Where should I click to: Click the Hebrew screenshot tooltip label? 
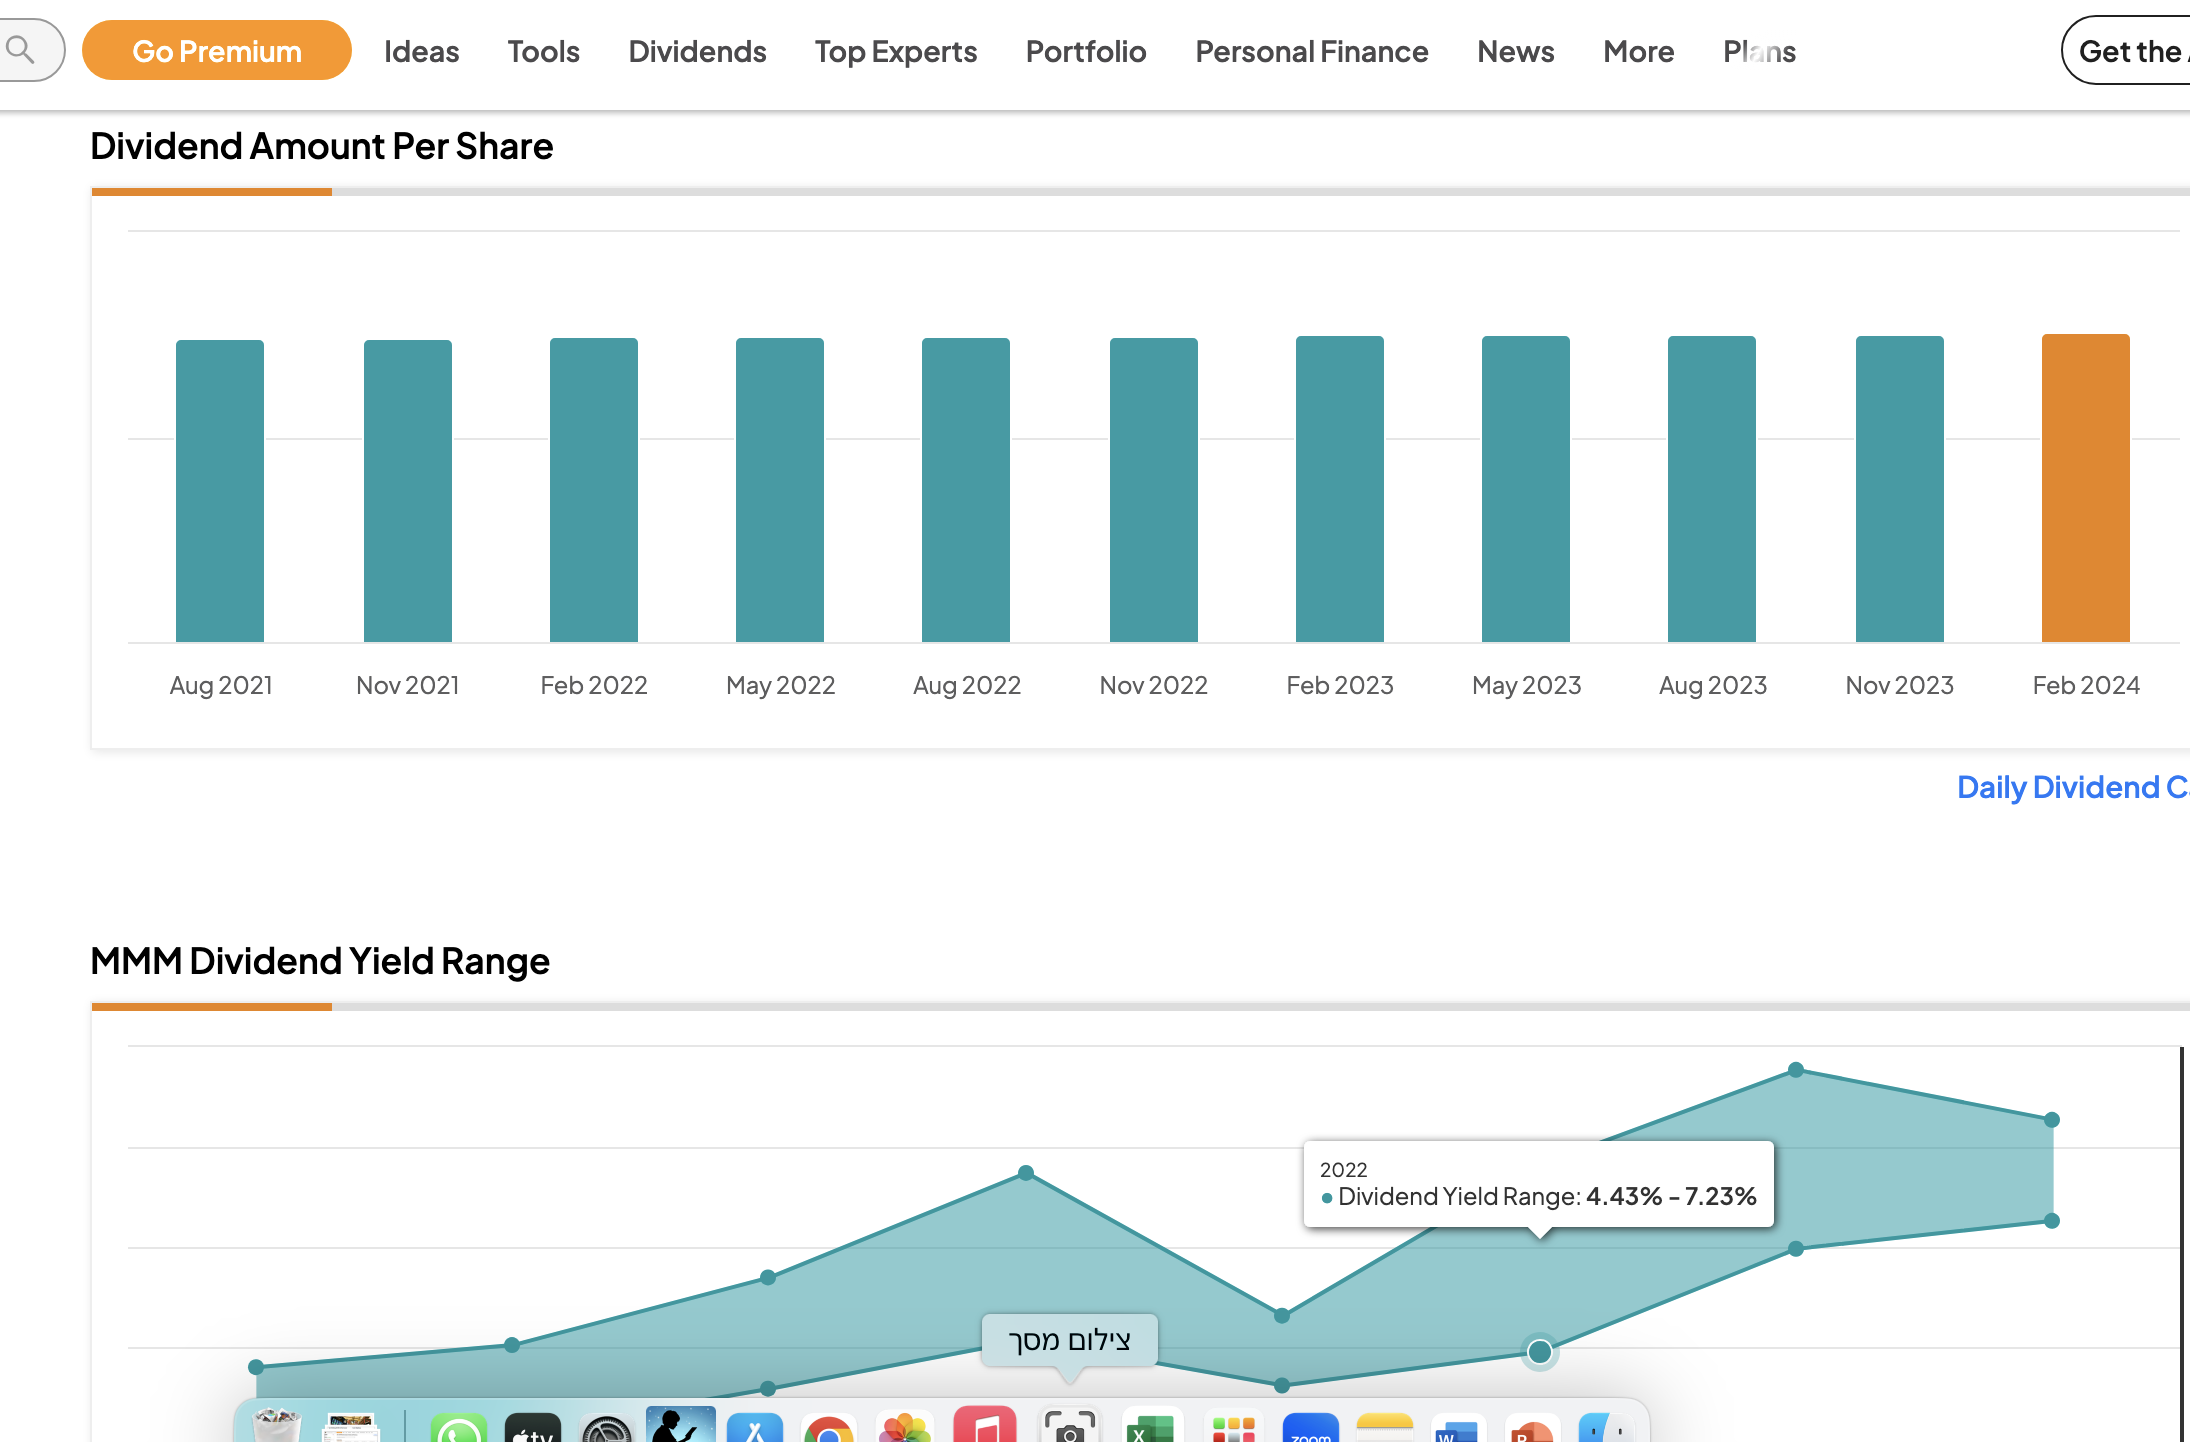1069,1340
